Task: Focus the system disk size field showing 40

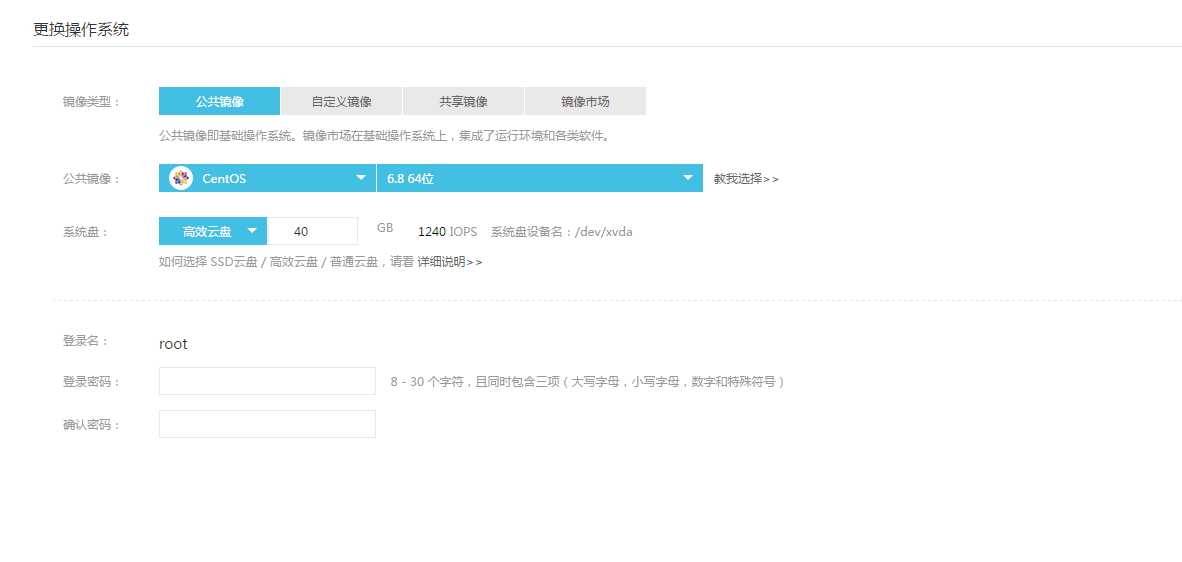Action: [312, 231]
